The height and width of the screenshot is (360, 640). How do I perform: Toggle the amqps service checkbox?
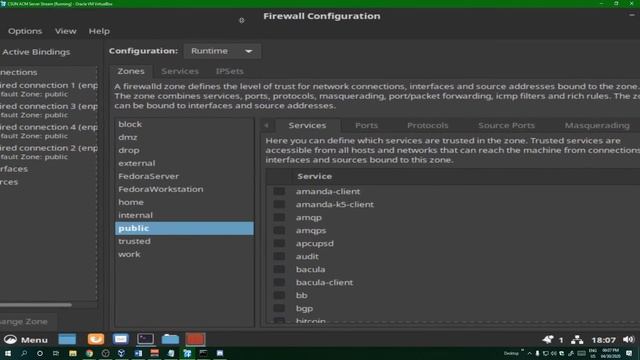pos(279,230)
